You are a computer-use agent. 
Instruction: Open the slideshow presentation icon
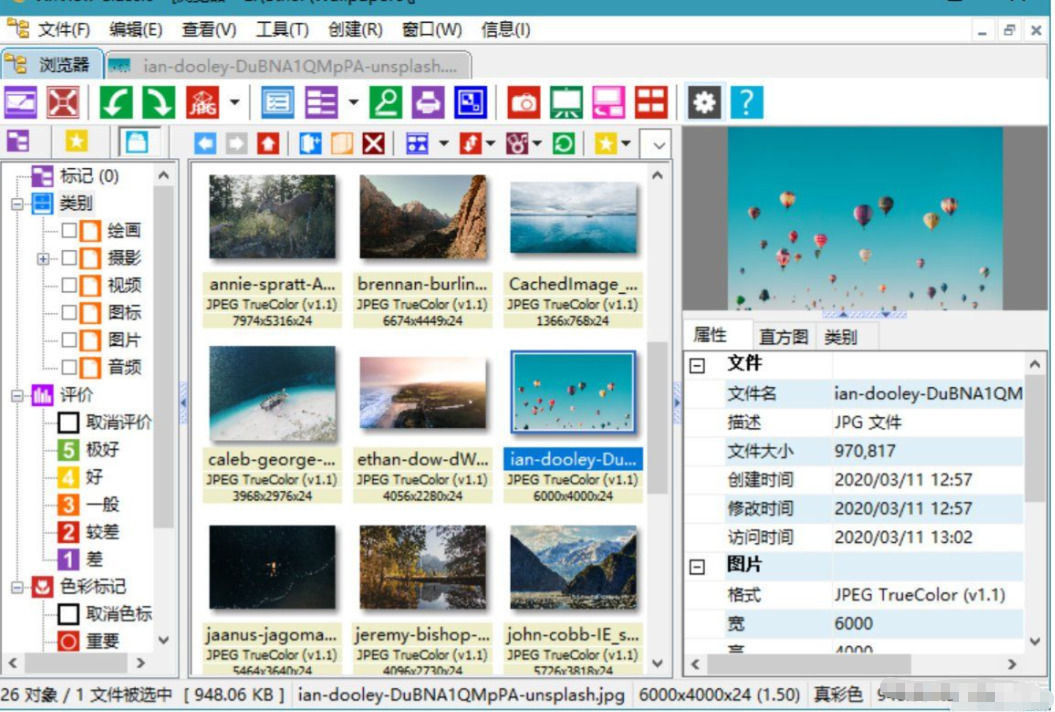(x=566, y=102)
